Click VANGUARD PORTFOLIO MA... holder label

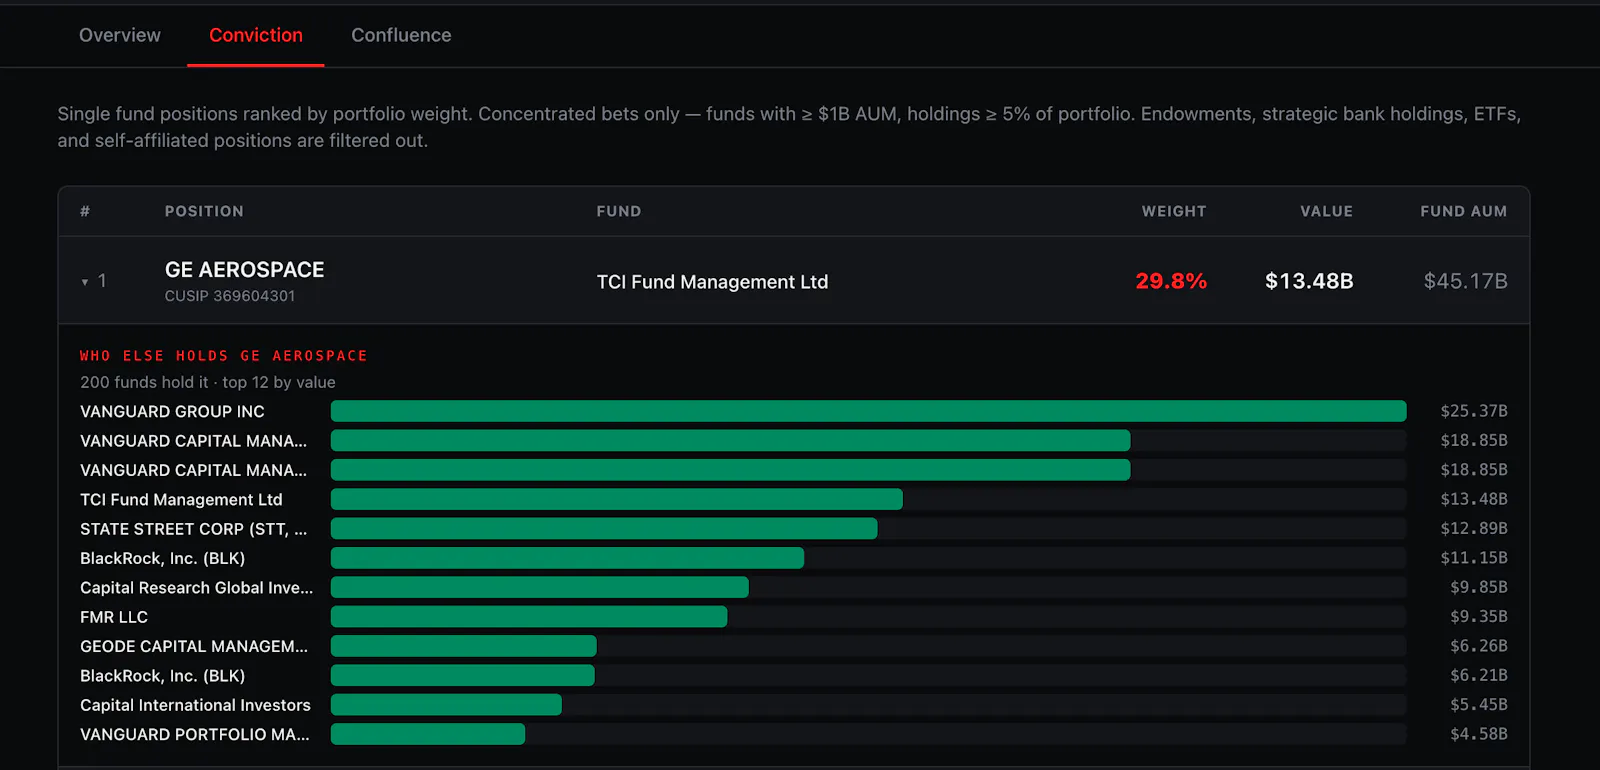195,734
